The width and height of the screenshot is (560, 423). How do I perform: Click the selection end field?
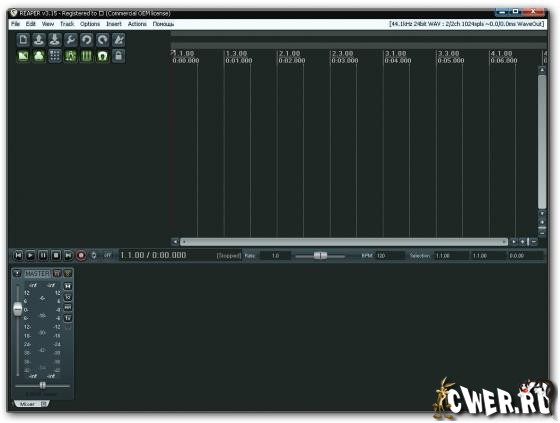tap(488, 256)
